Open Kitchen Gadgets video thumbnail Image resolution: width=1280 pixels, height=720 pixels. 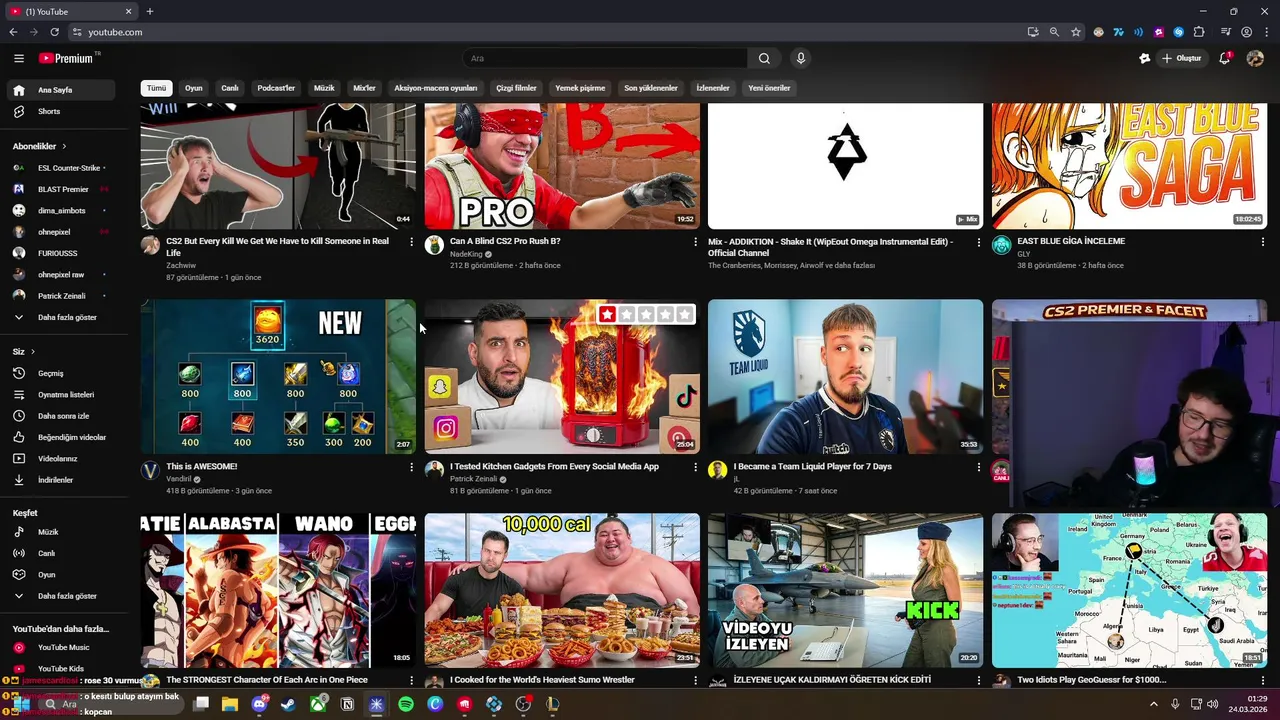(562, 377)
